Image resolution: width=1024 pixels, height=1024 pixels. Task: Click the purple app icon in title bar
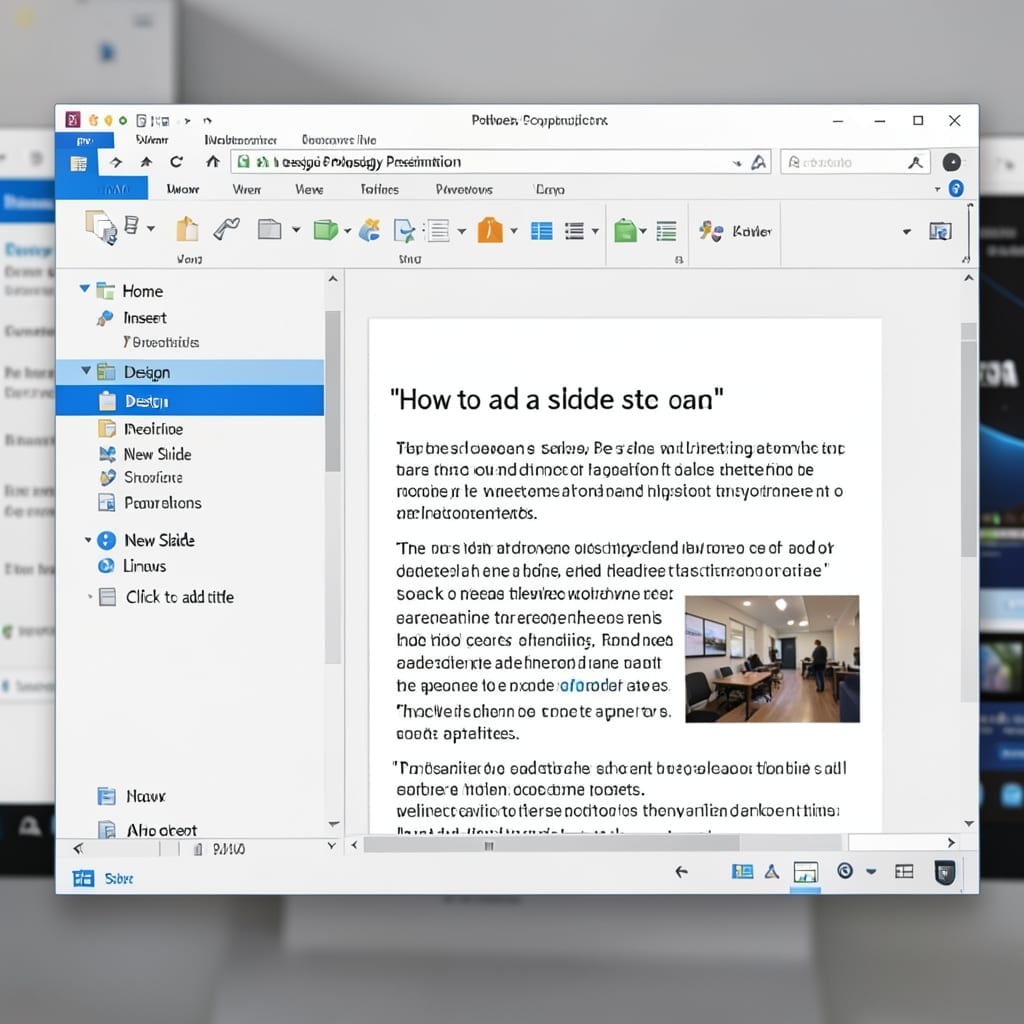72,120
